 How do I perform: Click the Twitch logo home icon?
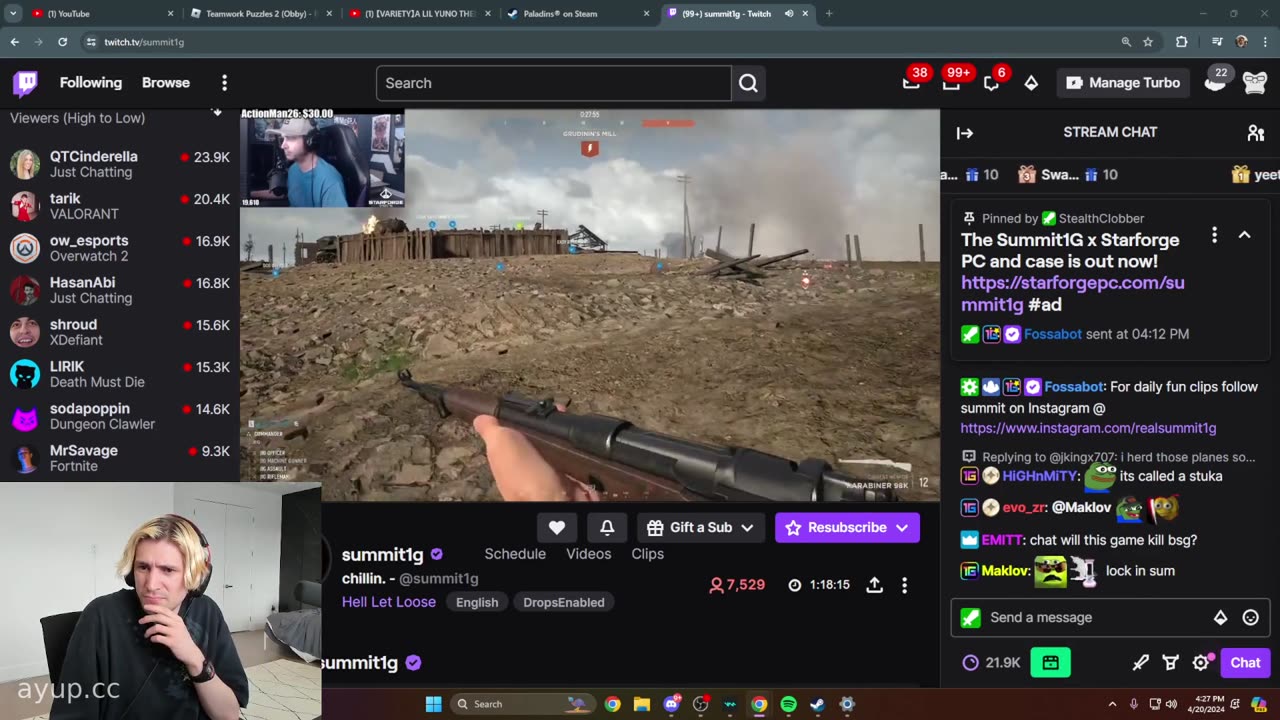point(25,83)
